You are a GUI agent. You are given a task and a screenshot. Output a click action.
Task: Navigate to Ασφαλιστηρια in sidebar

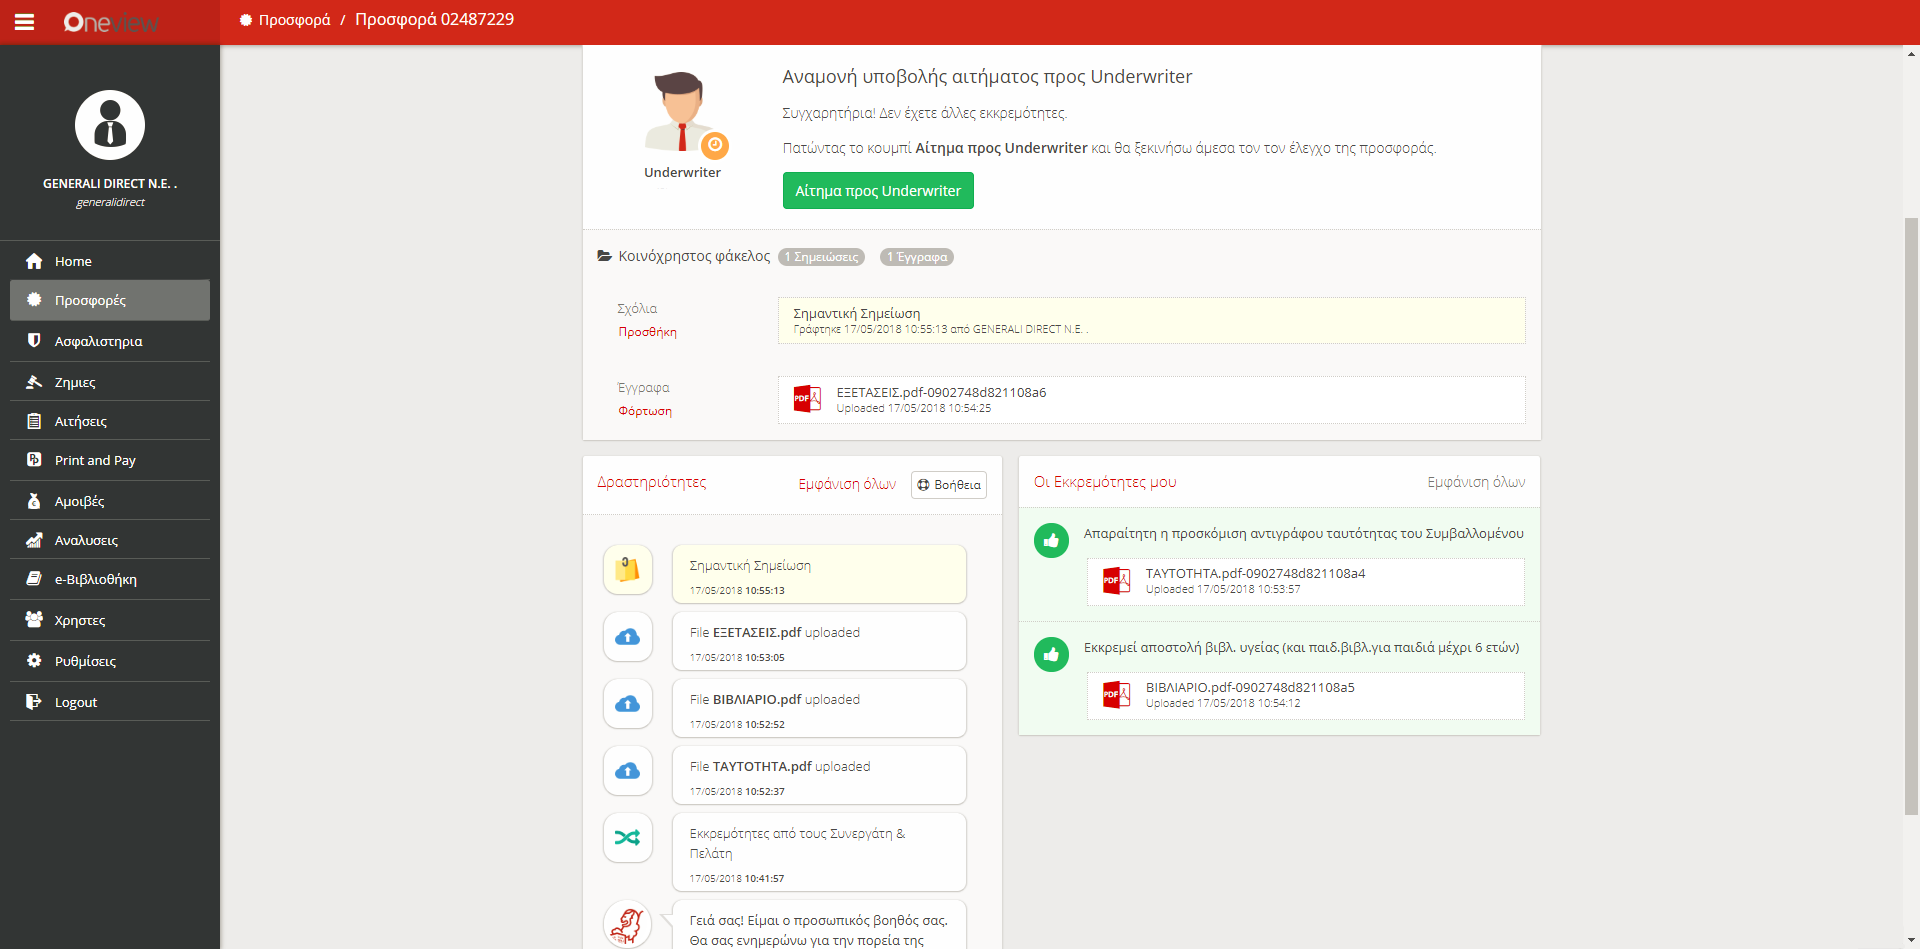click(x=98, y=341)
